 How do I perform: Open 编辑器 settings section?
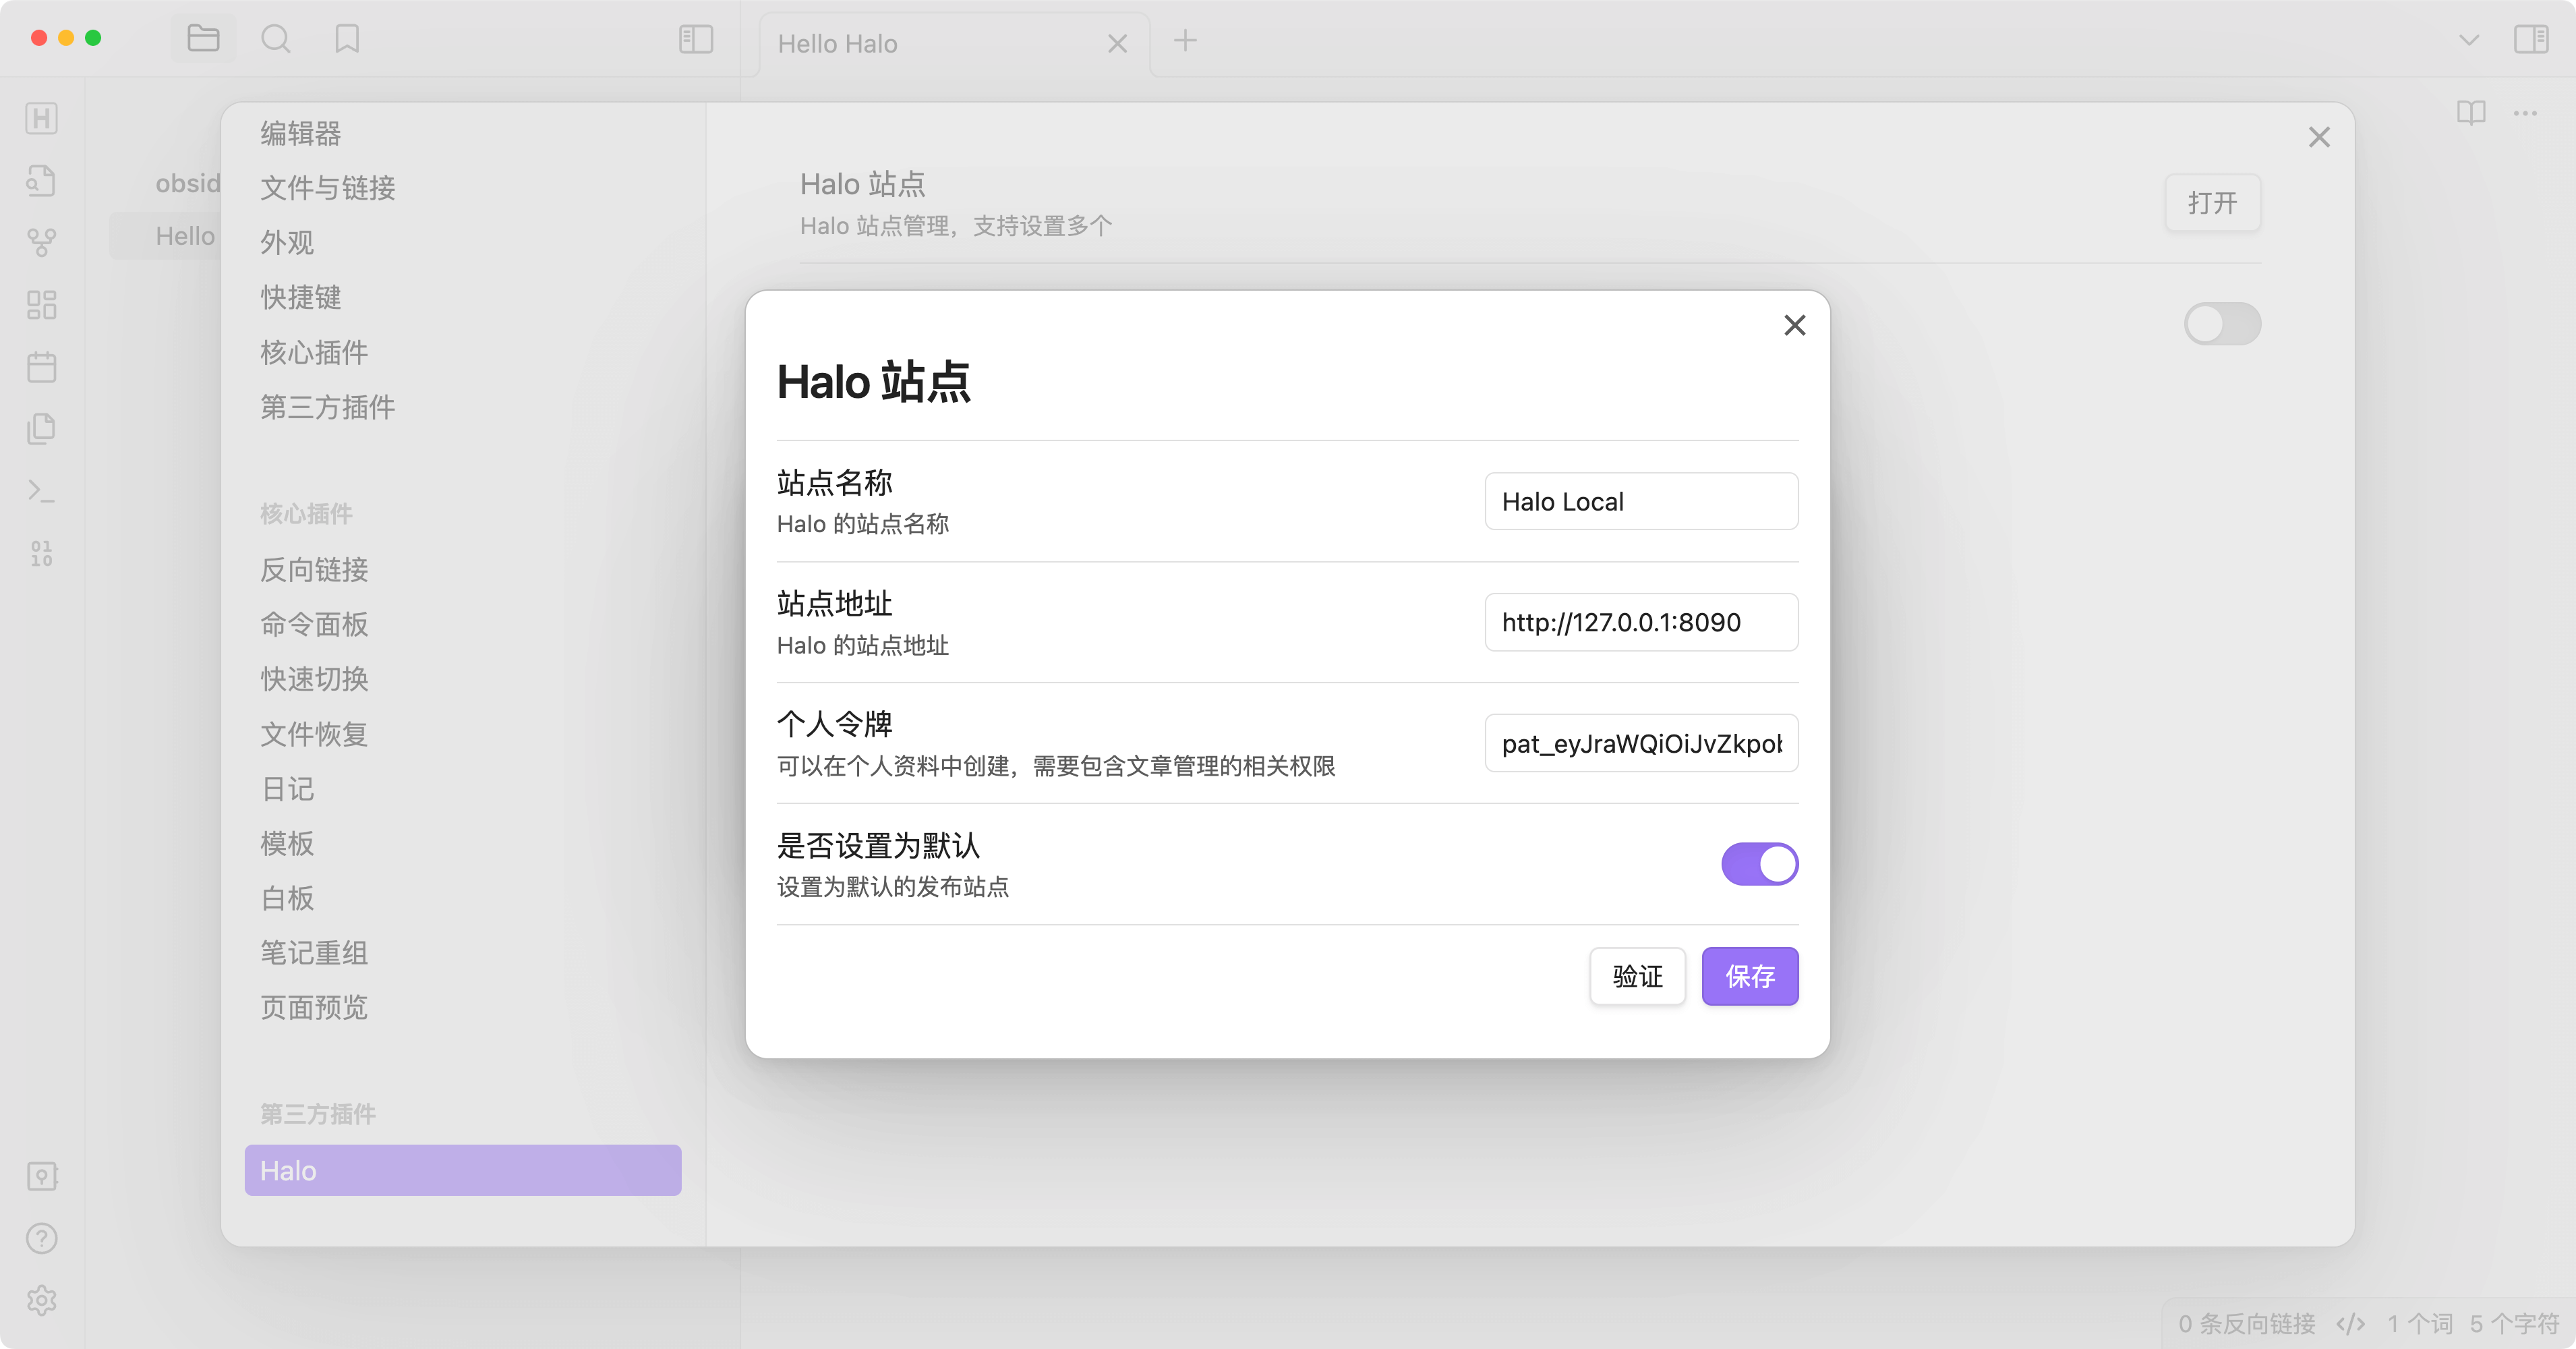pyautogui.click(x=301, y=133)
